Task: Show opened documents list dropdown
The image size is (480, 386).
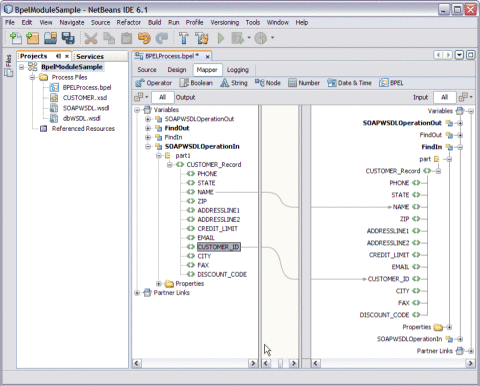Action: point(459,55)
